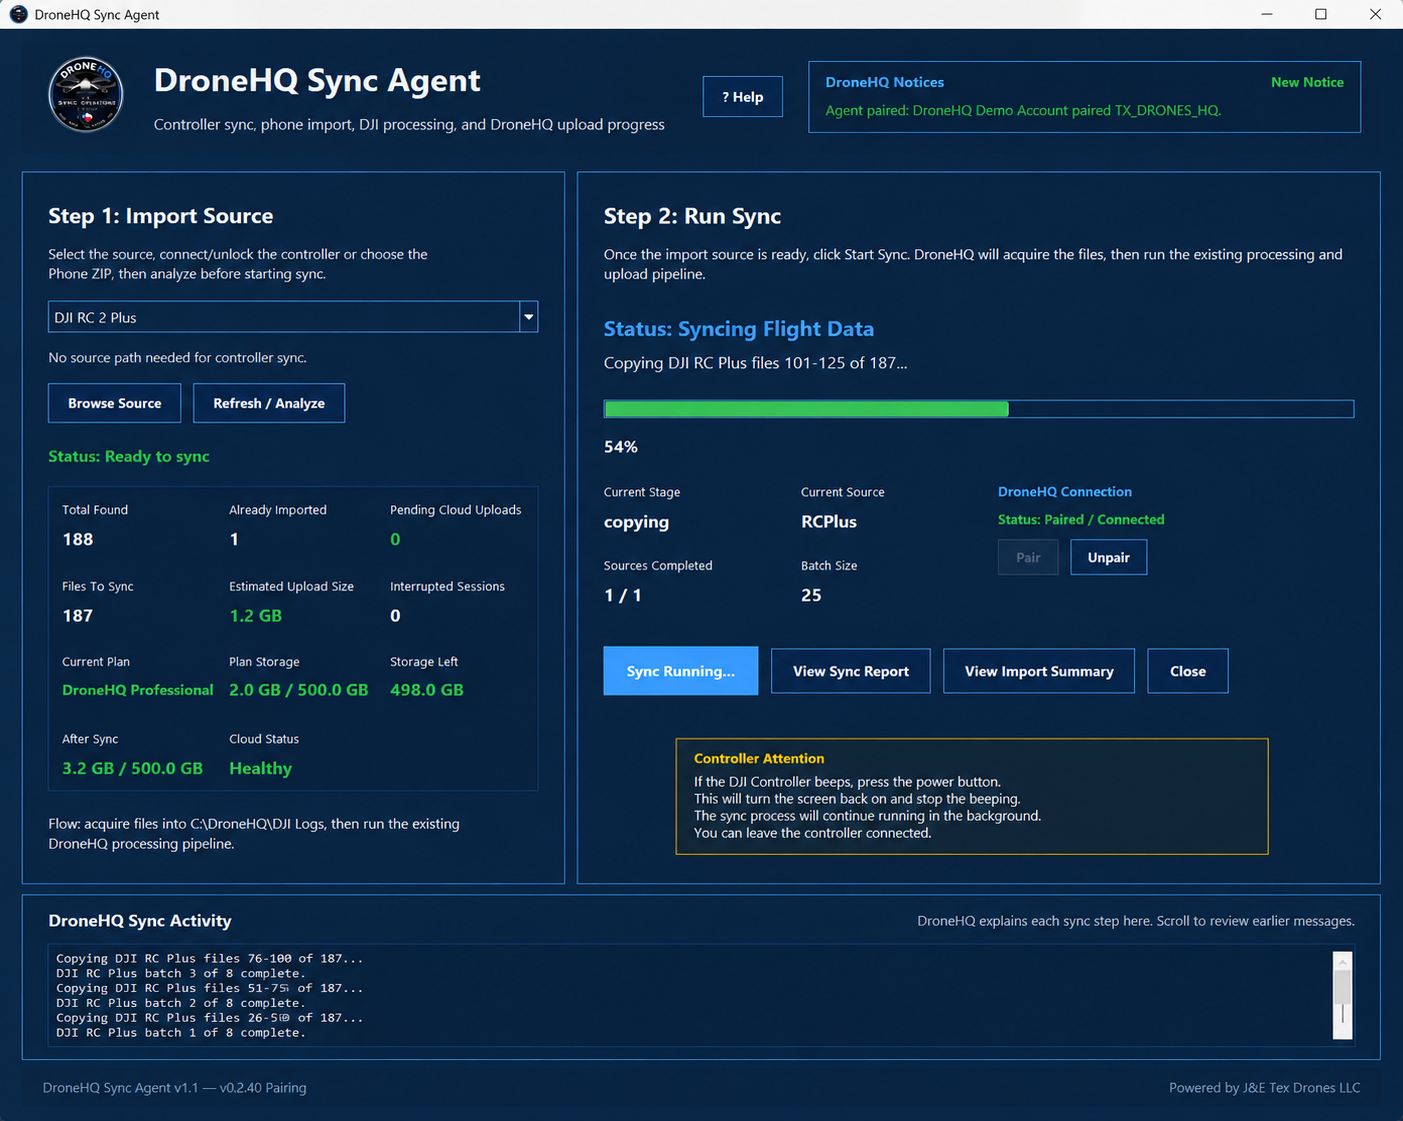Click log line 'batch 3 of 8 complete'
This screenshot has width=1403, height=1121.
[181, 973]
